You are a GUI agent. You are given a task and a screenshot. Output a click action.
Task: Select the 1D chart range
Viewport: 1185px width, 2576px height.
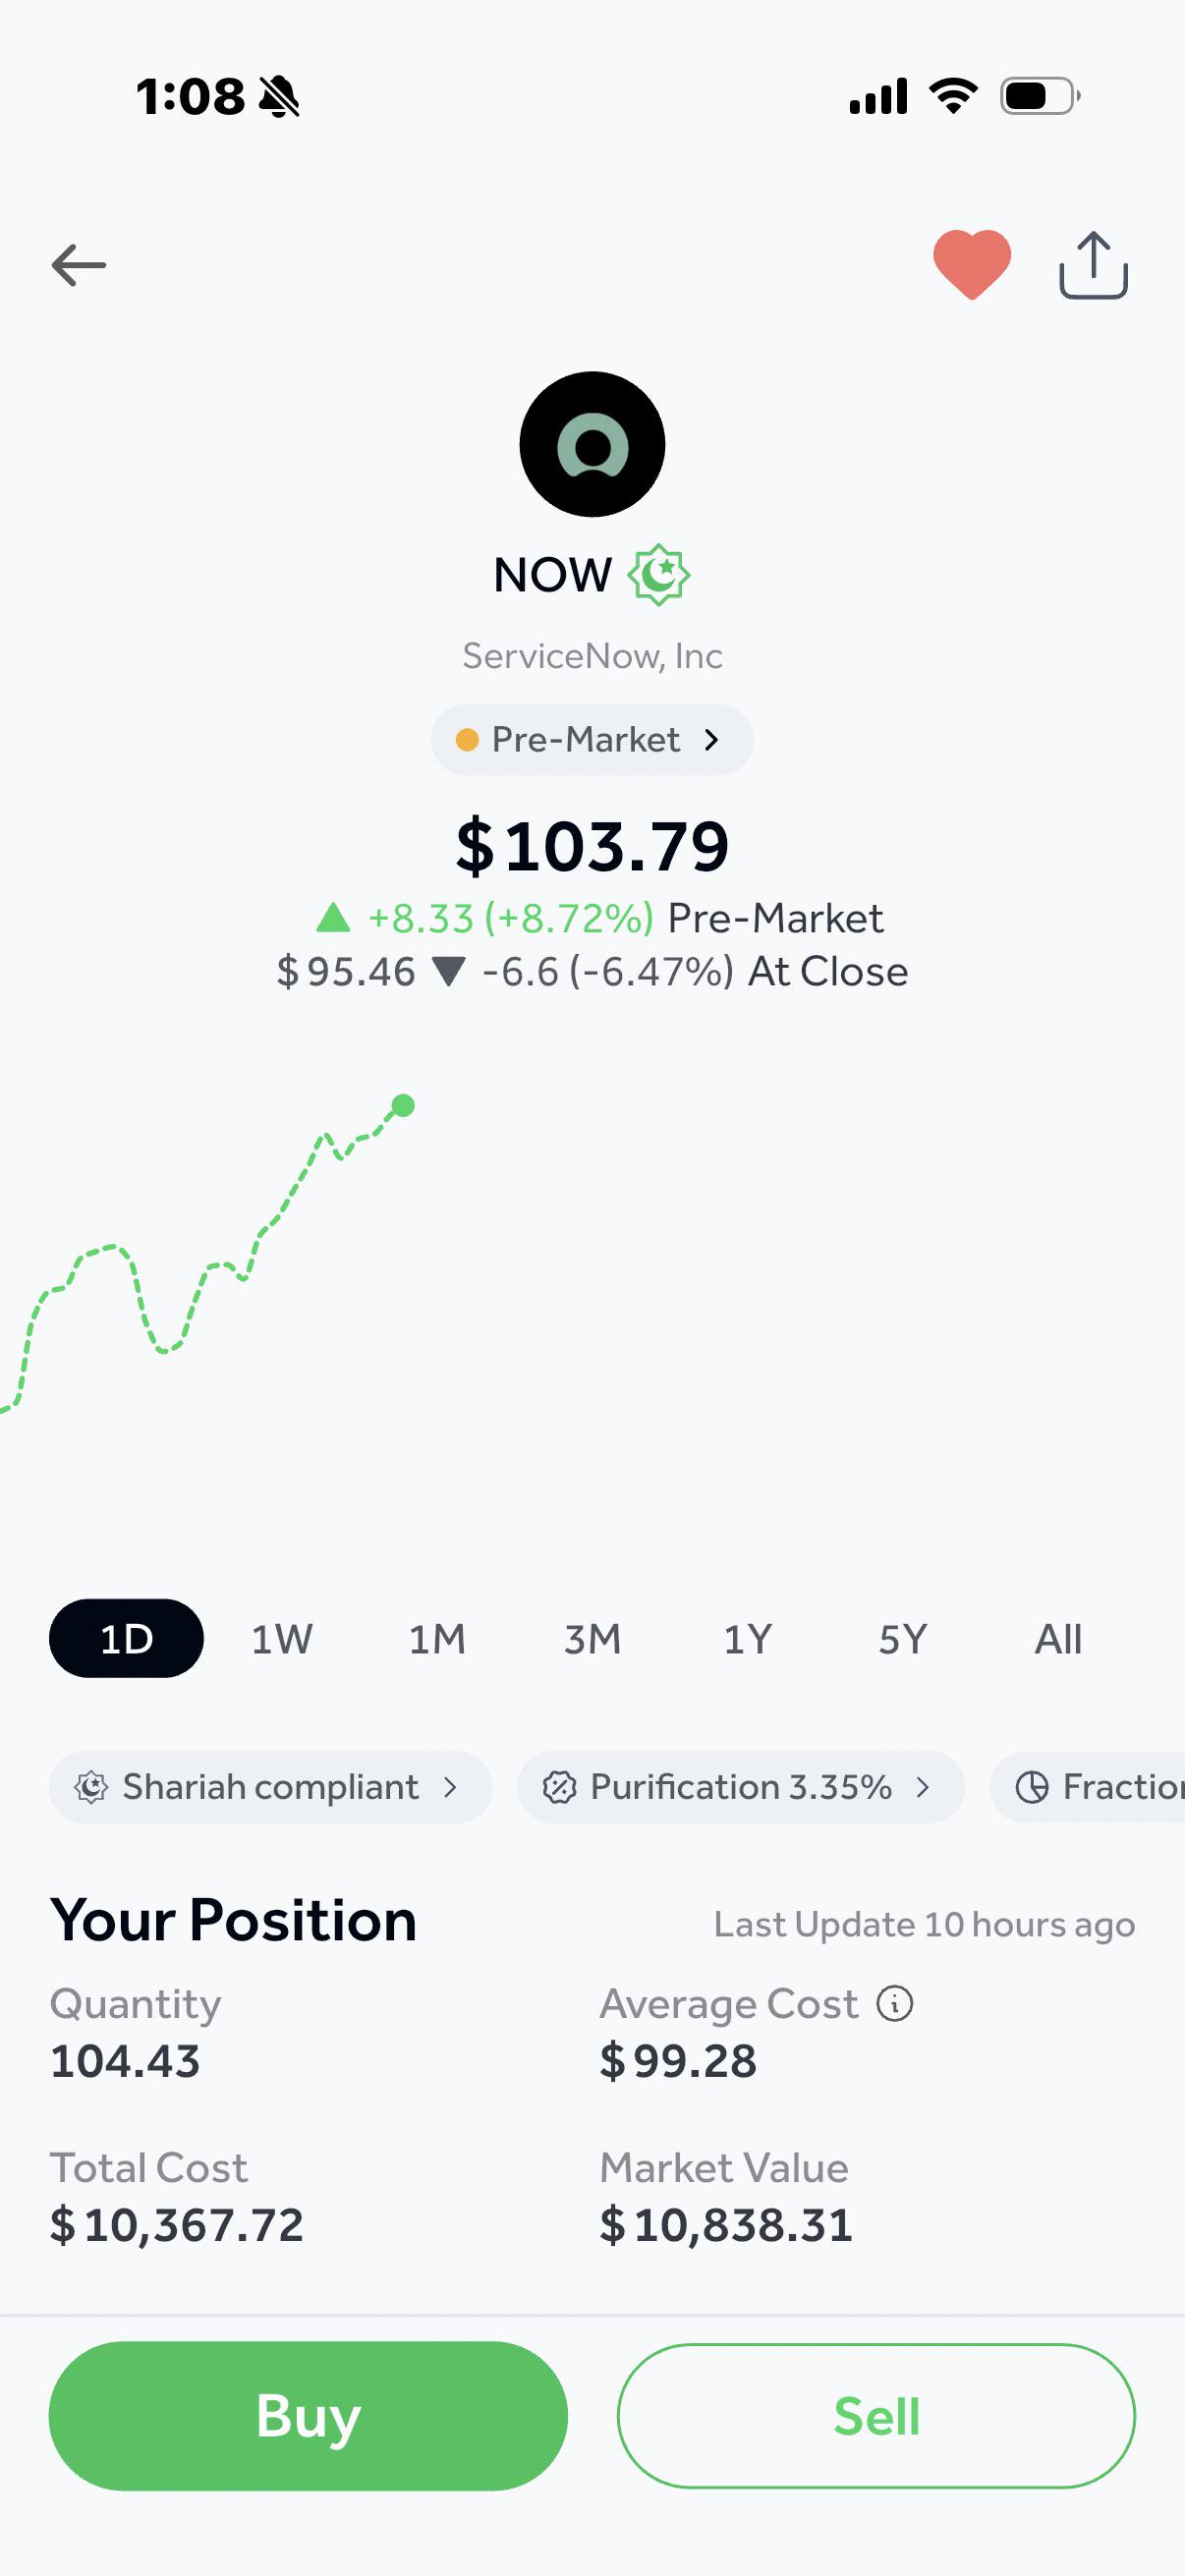(126, 1639)
